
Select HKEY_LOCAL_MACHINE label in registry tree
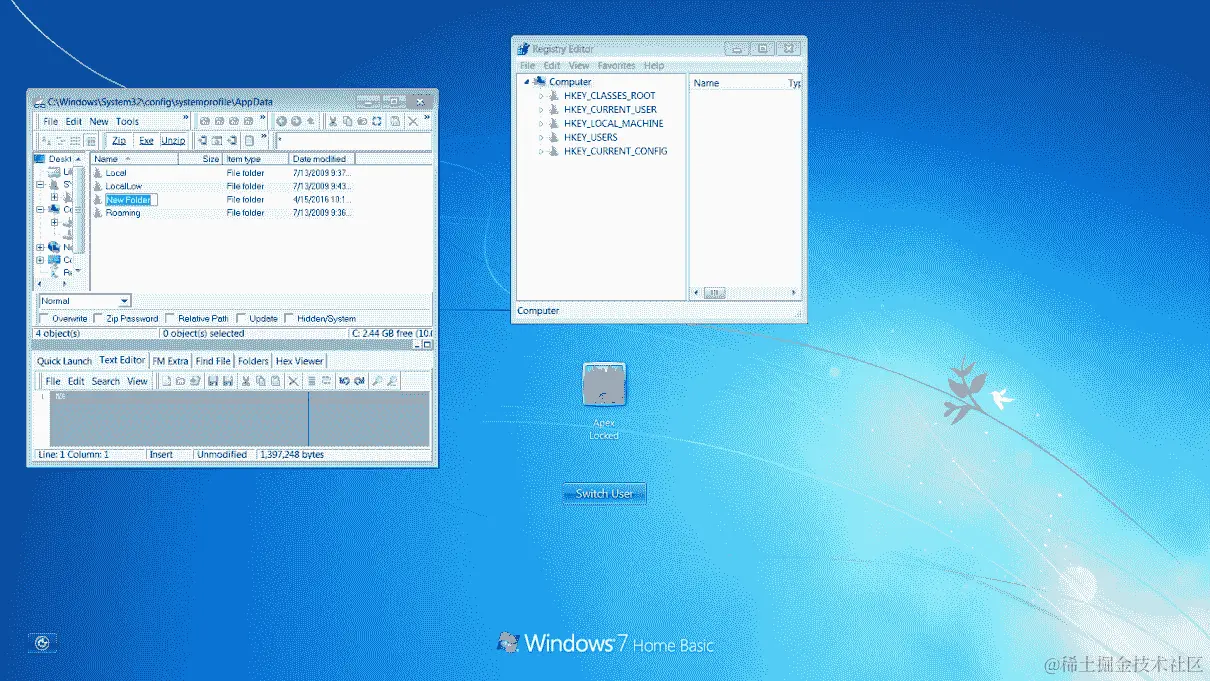coord(613,124)
